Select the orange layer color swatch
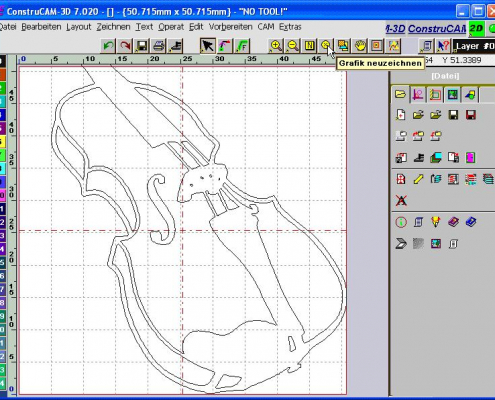This screenshot has width=495, height=400. click(x=3, y=75)
